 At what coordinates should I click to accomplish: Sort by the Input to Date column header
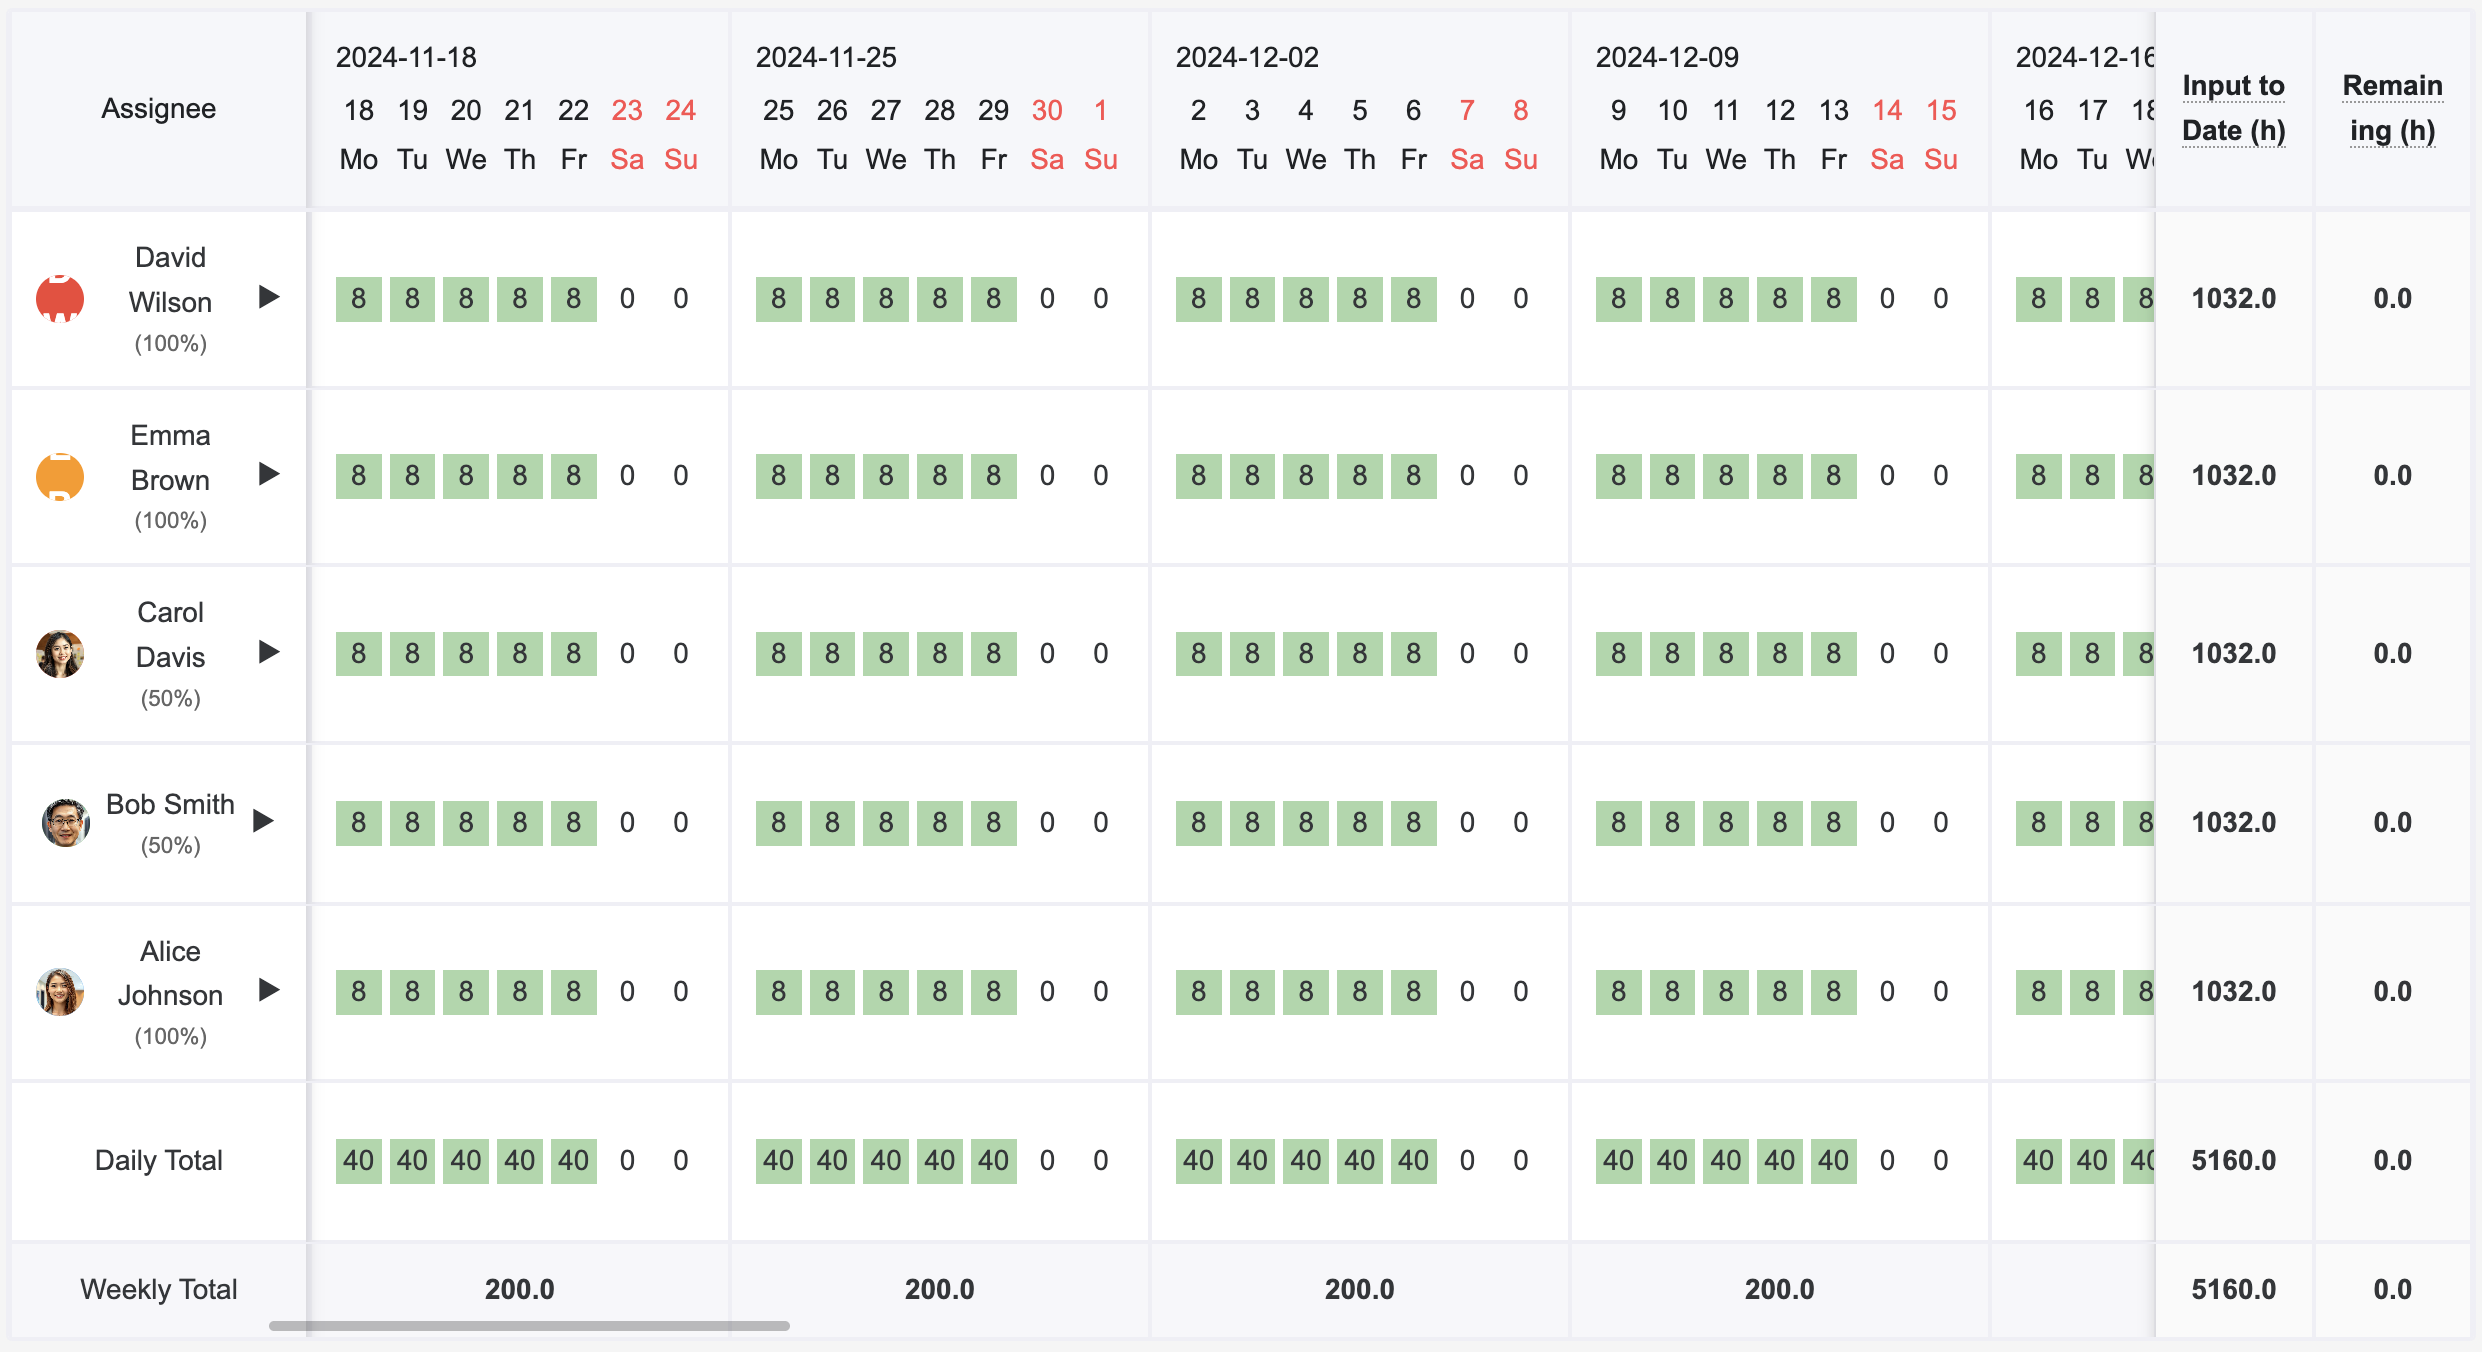[x=2234, y=108]
